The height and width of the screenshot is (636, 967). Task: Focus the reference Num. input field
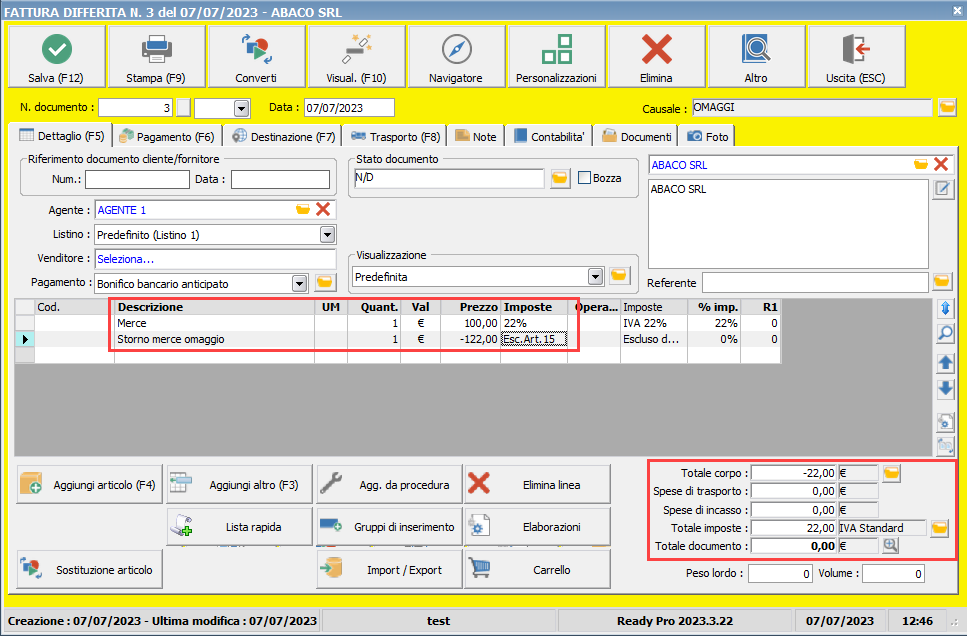click(x=137, y=180)
